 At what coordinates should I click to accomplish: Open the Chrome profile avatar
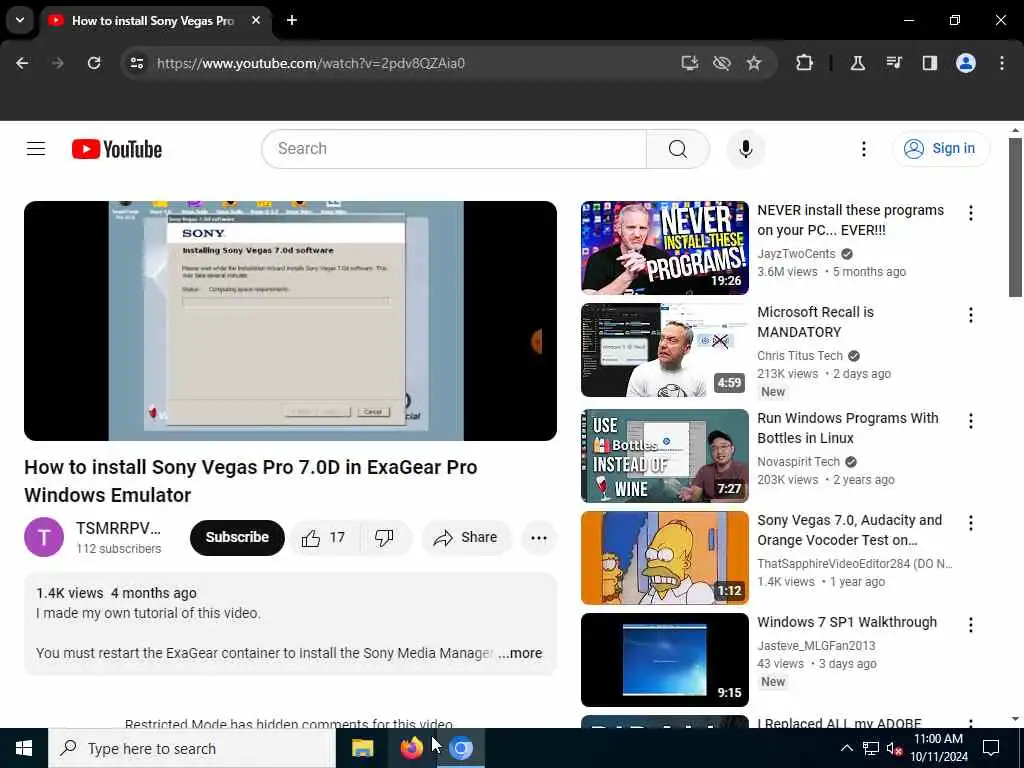[966, 63]
